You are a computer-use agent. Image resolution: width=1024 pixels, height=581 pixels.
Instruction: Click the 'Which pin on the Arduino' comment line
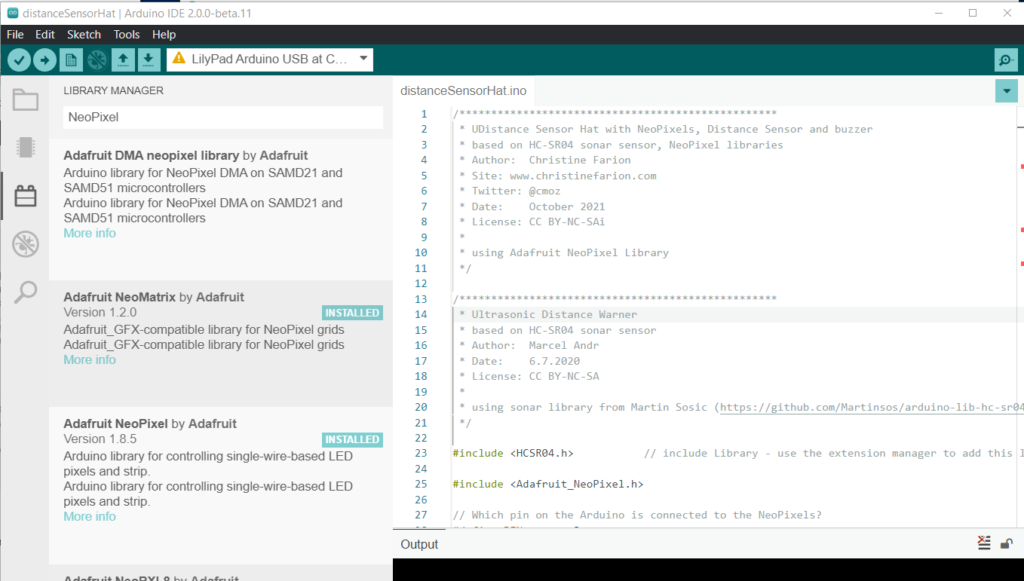click(x=637, y=515)
